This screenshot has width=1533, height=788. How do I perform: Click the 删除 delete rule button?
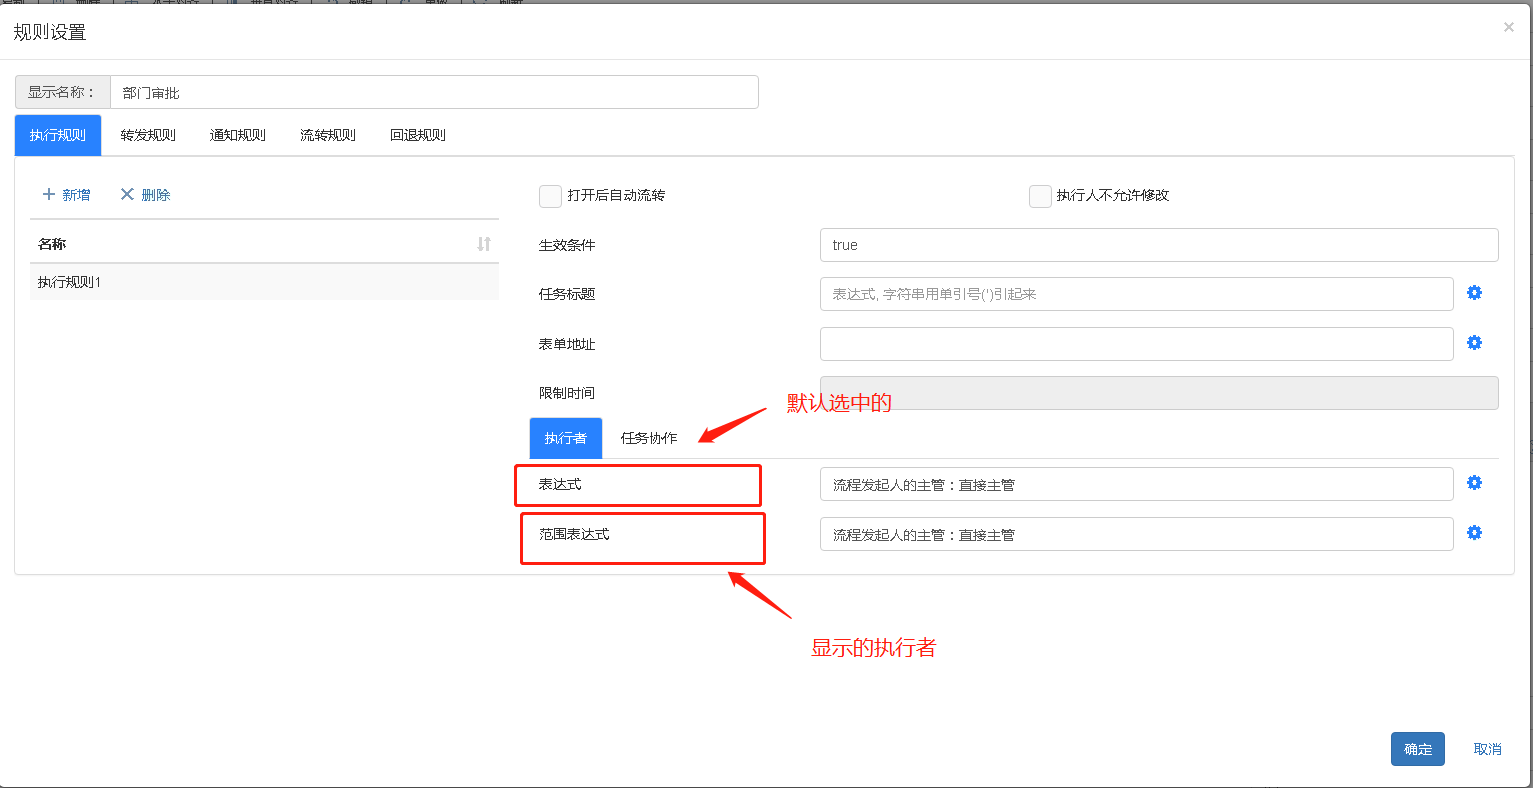145,195
